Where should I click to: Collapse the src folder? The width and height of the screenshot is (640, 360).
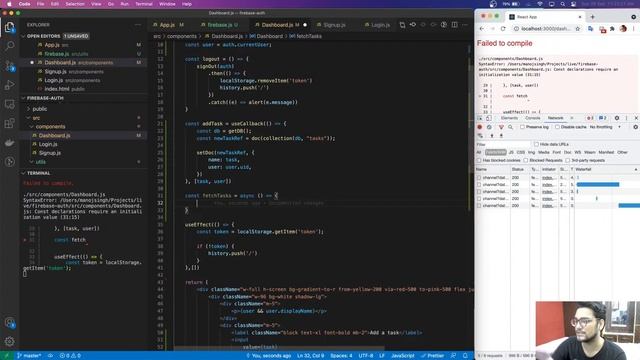[x=36, y=118]
